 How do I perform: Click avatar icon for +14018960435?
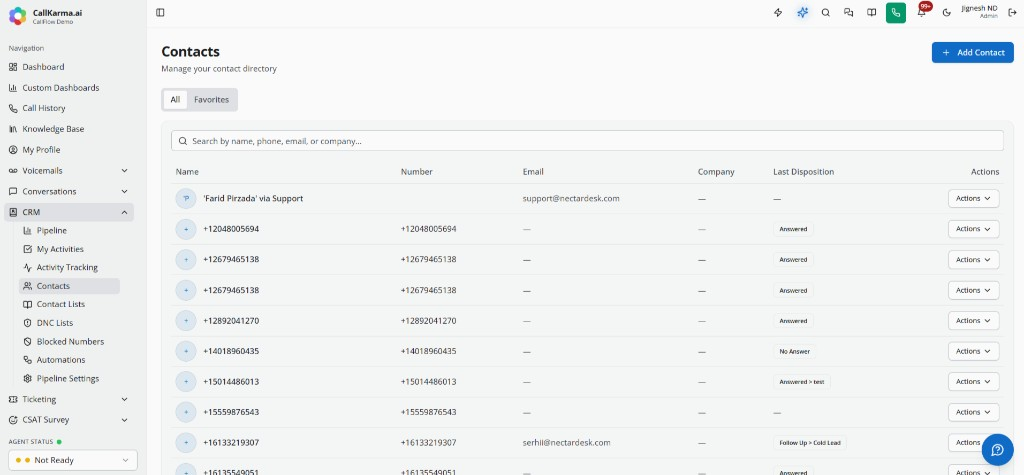pos(186,352)
